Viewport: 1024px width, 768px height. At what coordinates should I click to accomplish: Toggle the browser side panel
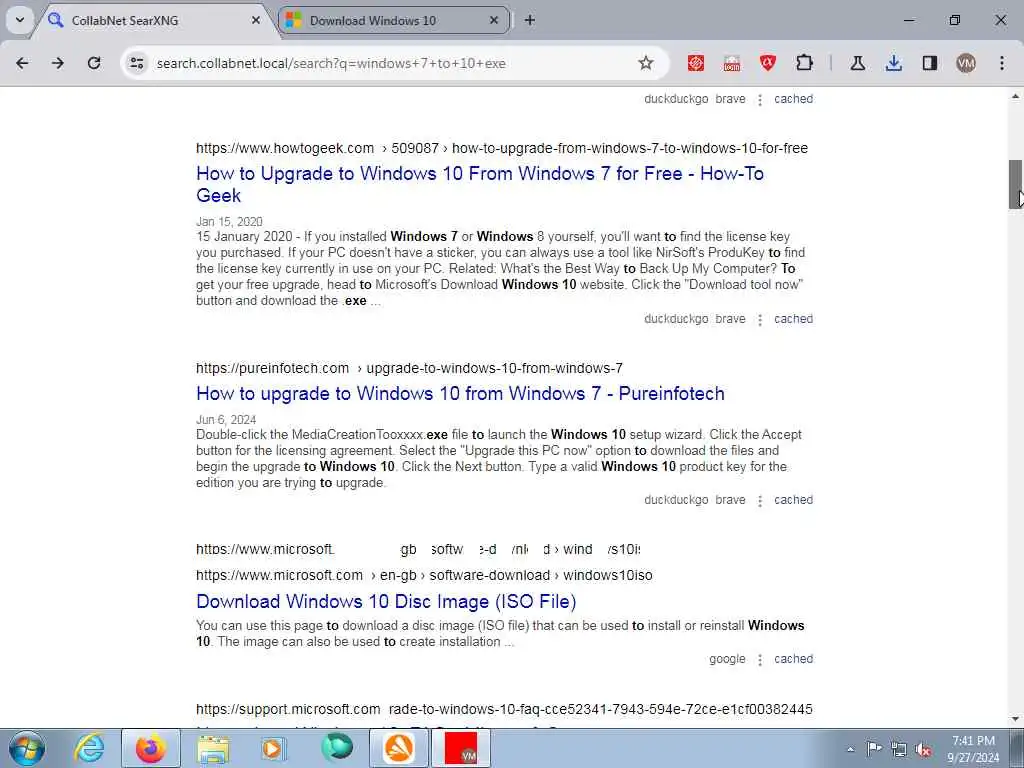click(930, 63)
